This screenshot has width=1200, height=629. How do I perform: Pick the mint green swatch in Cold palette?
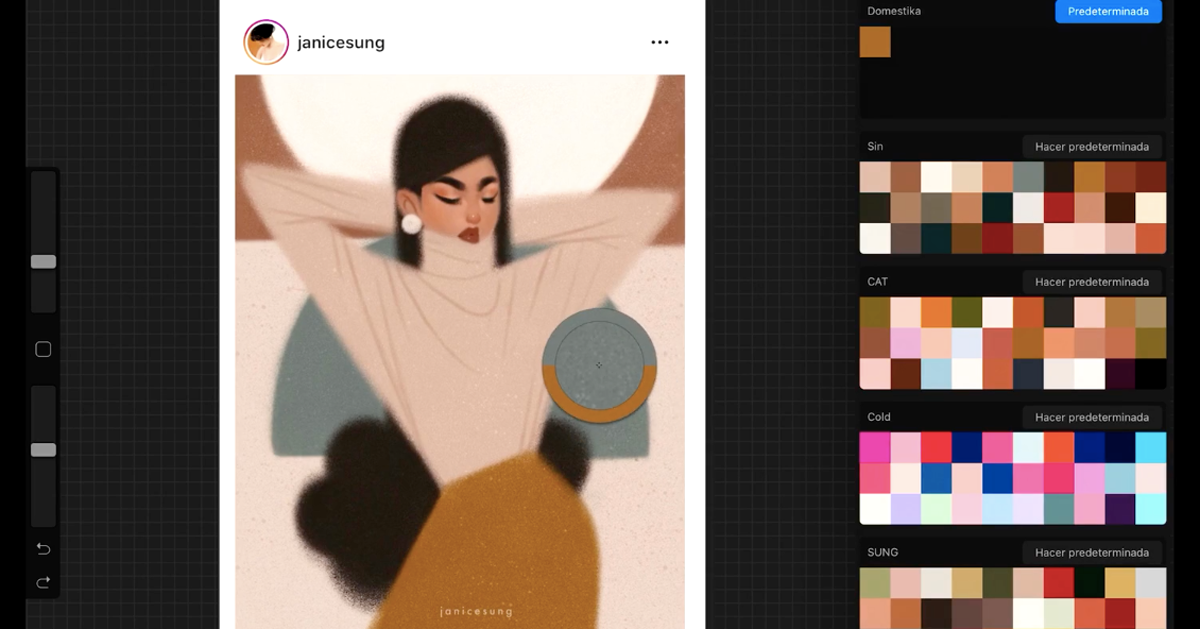936,509
